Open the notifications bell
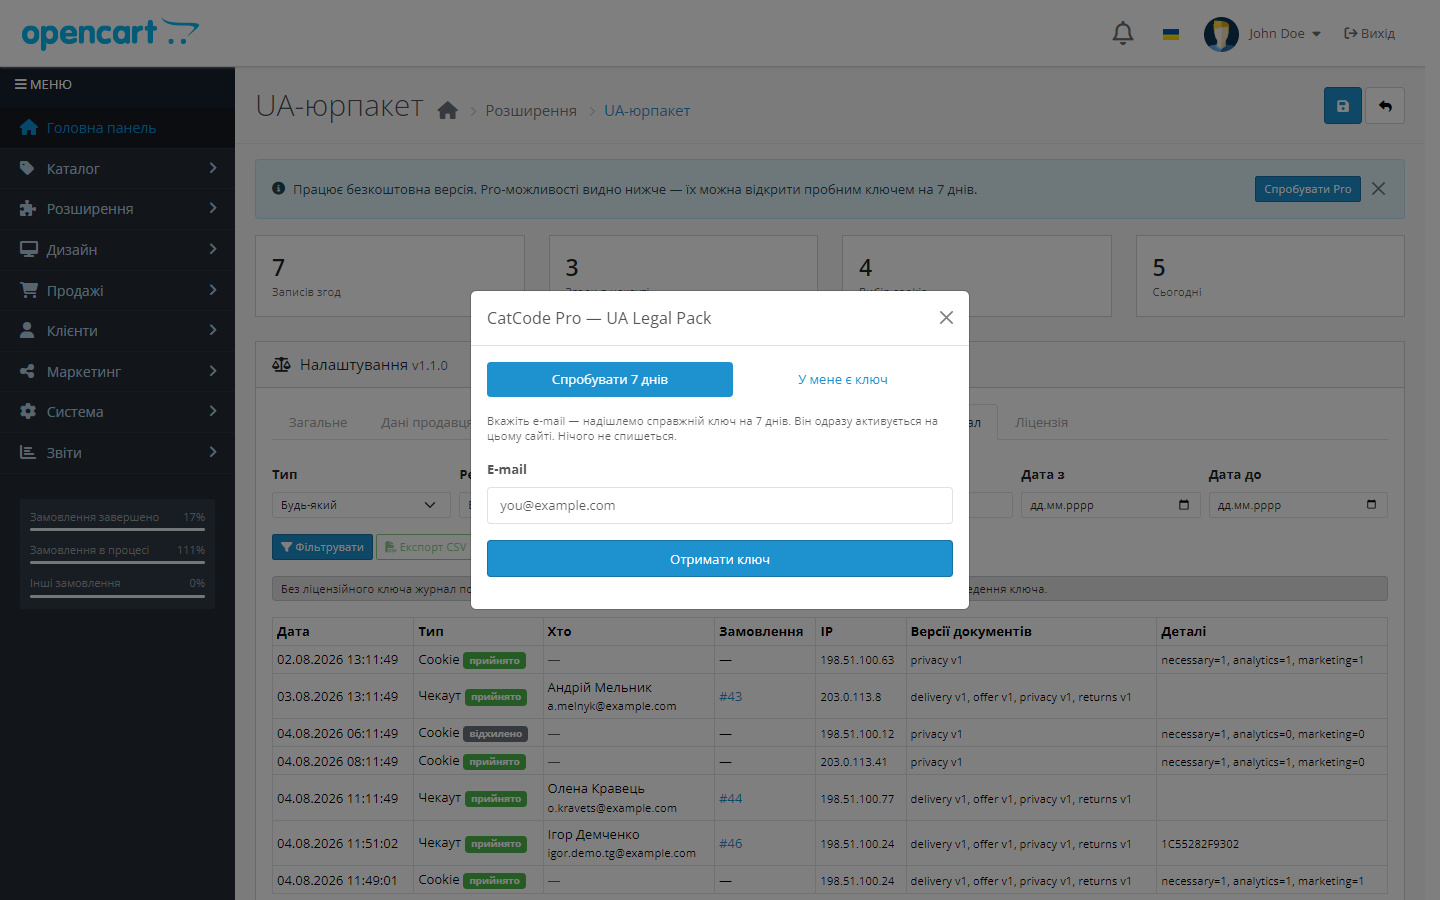Image resolution: width=1440 pixels, height=900 pixels. [1123, 33]
